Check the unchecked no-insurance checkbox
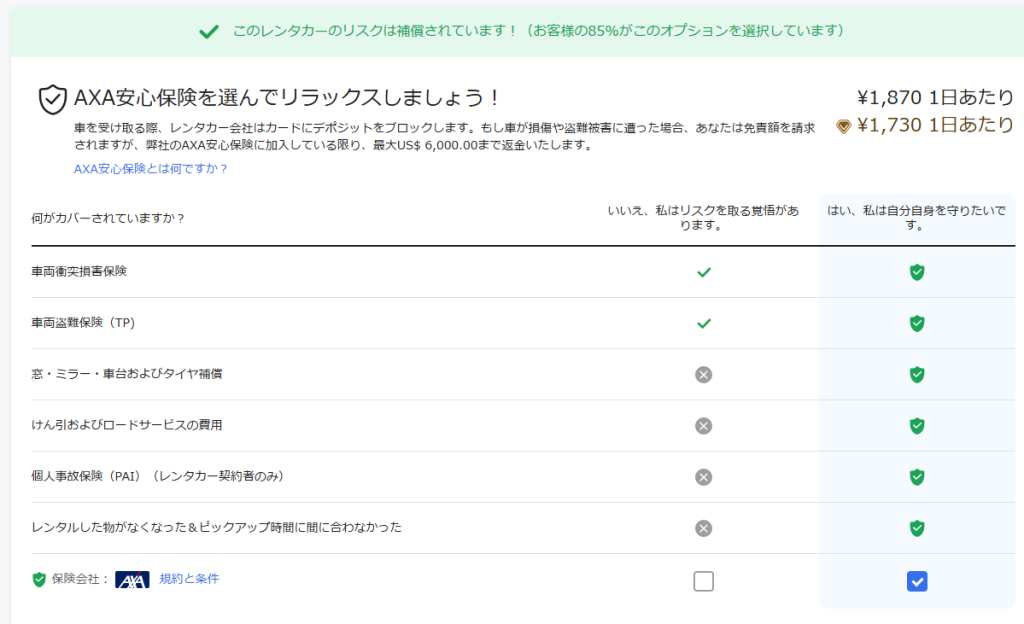Screen dimensions: 1024x624 click(x=703, y=581)
